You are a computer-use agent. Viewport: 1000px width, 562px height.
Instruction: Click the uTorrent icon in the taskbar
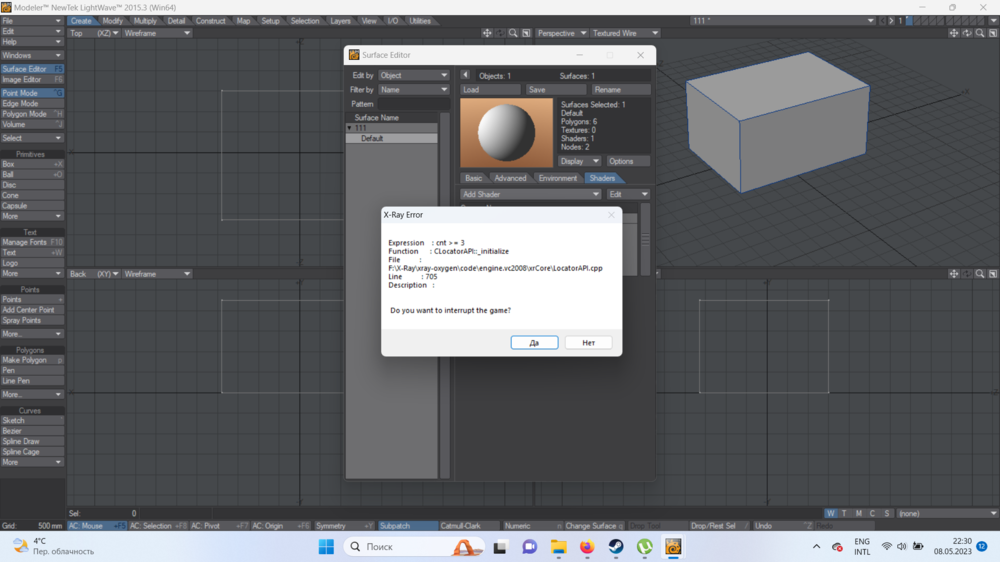645,547
